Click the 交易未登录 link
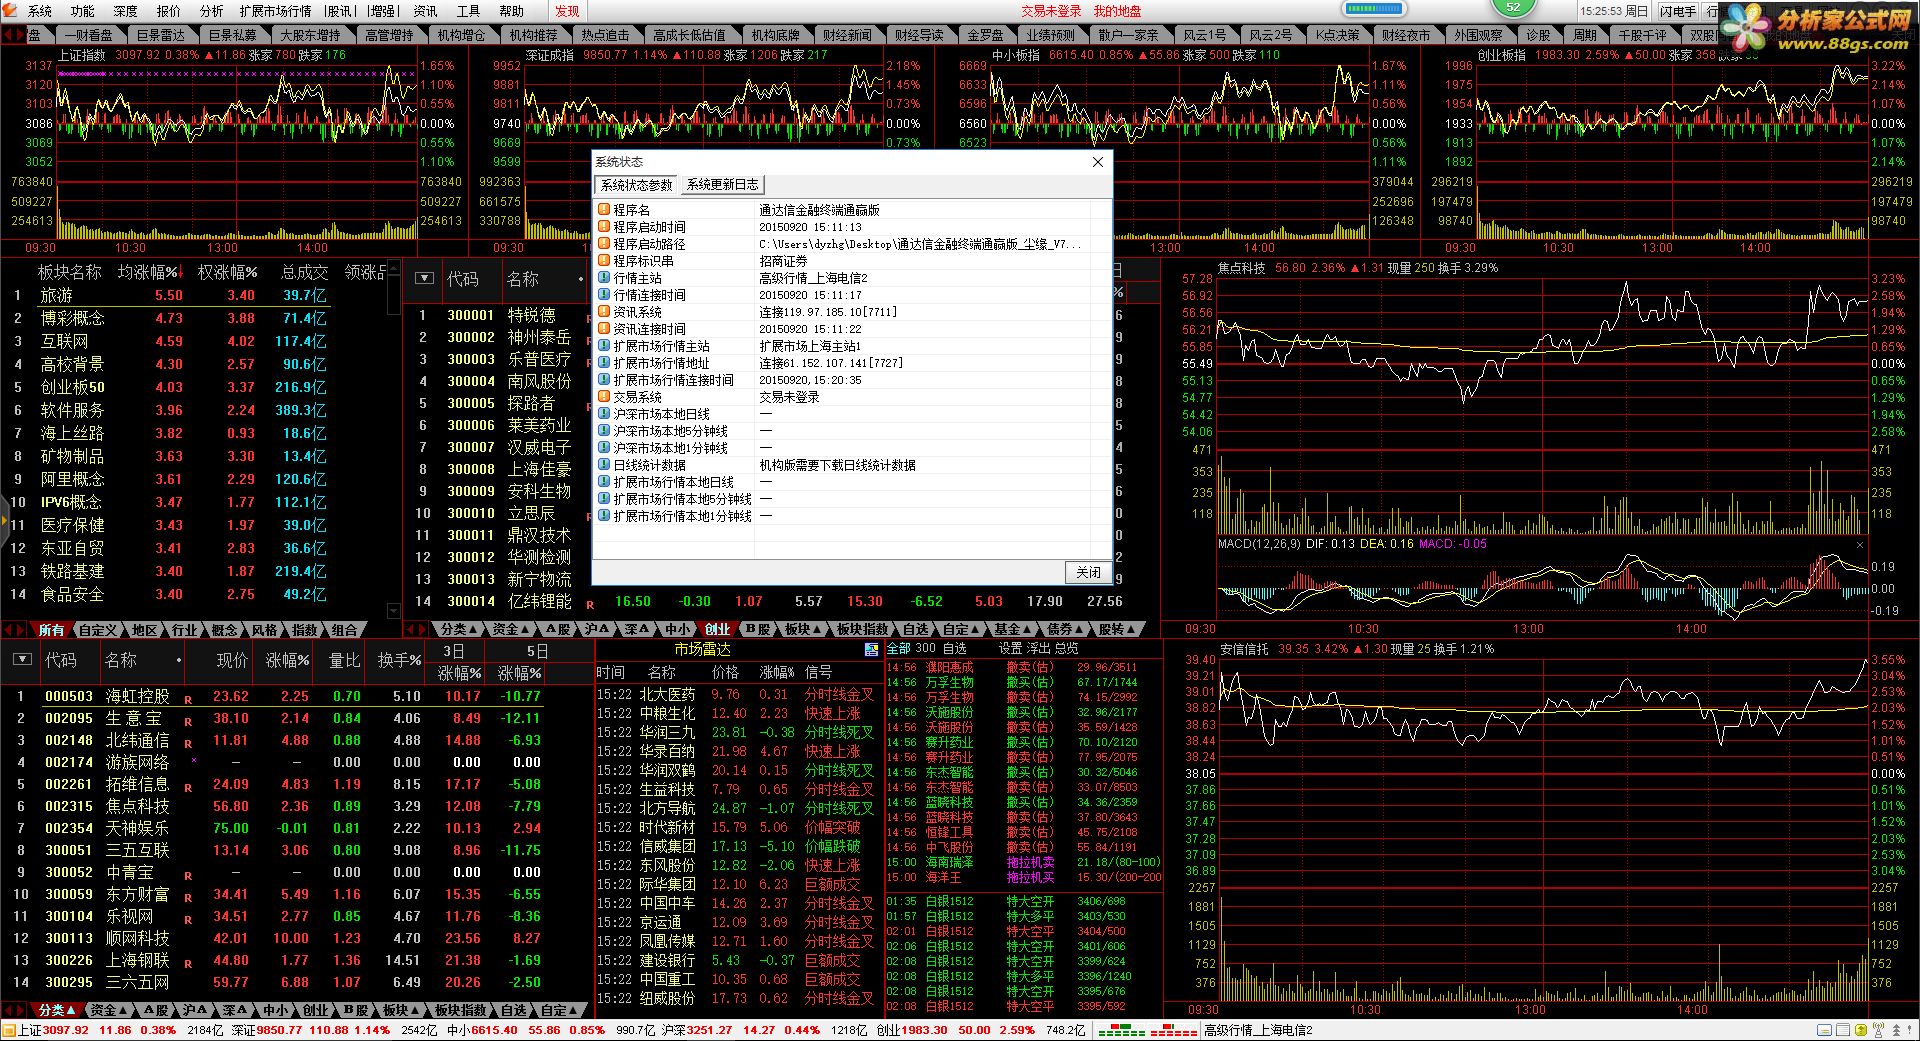 pos(1051,11)
